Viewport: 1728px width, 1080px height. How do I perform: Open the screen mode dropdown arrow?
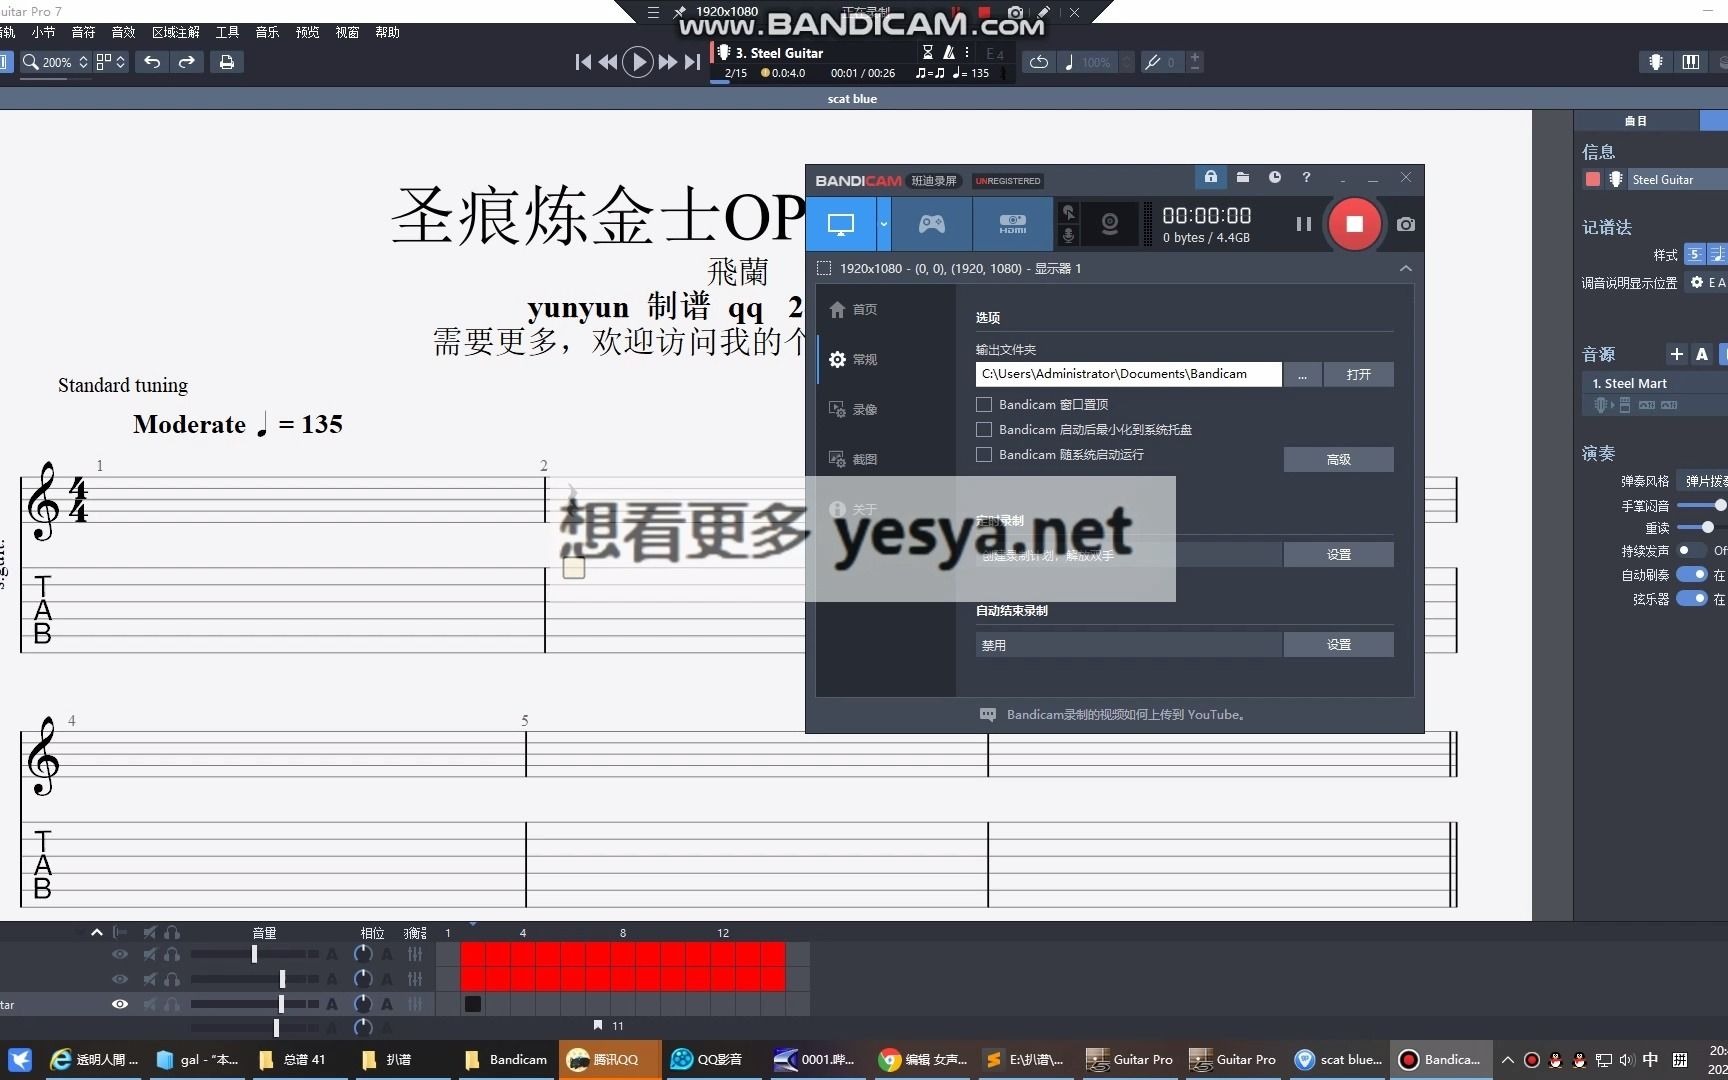[883, 224]
